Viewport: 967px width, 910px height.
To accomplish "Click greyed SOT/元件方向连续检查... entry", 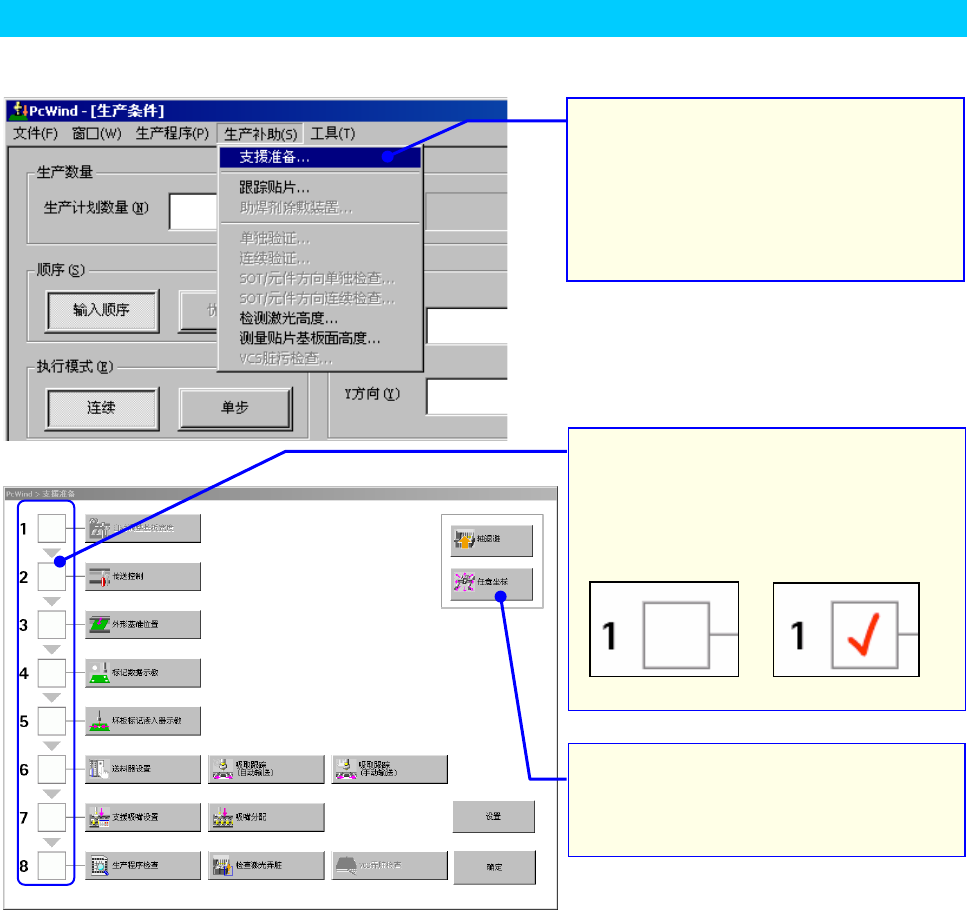I will click(320, 298).
